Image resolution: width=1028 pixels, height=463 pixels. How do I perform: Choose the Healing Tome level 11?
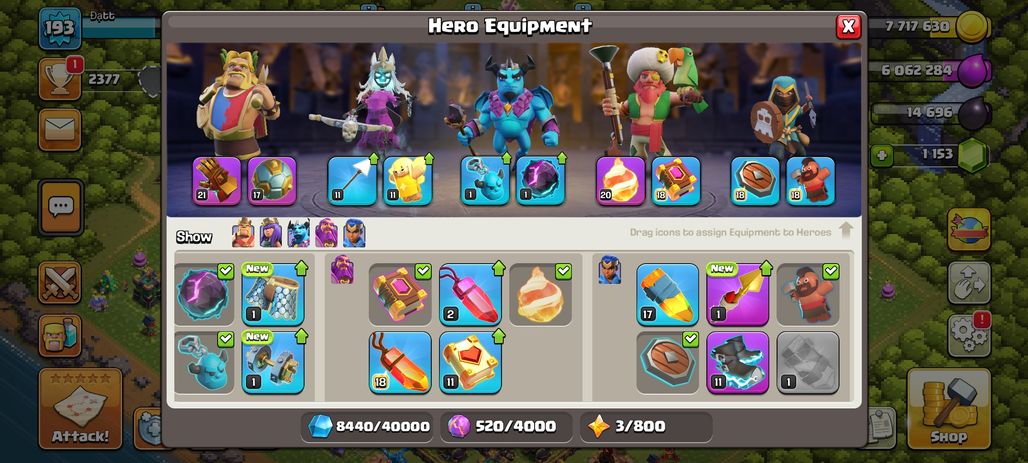pos(470,362)
